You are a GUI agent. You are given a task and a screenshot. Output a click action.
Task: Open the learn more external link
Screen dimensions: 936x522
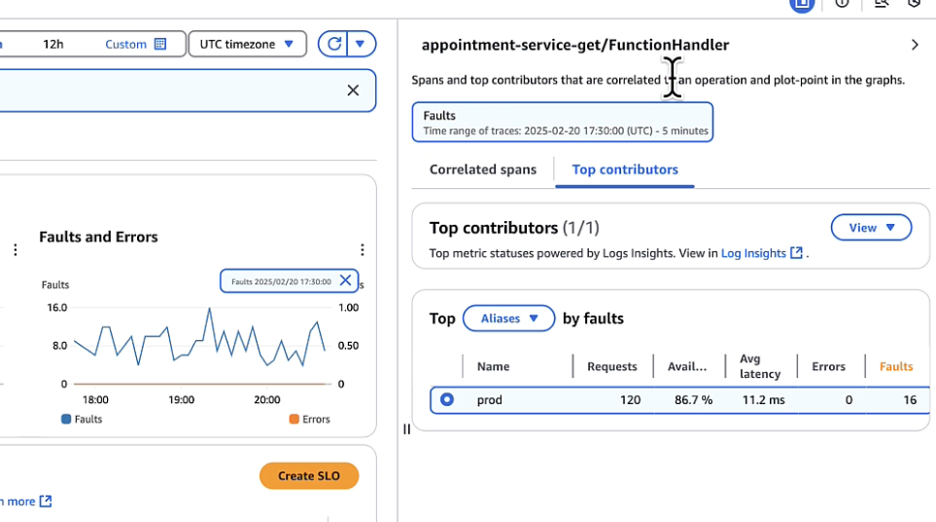click(26, 501)
